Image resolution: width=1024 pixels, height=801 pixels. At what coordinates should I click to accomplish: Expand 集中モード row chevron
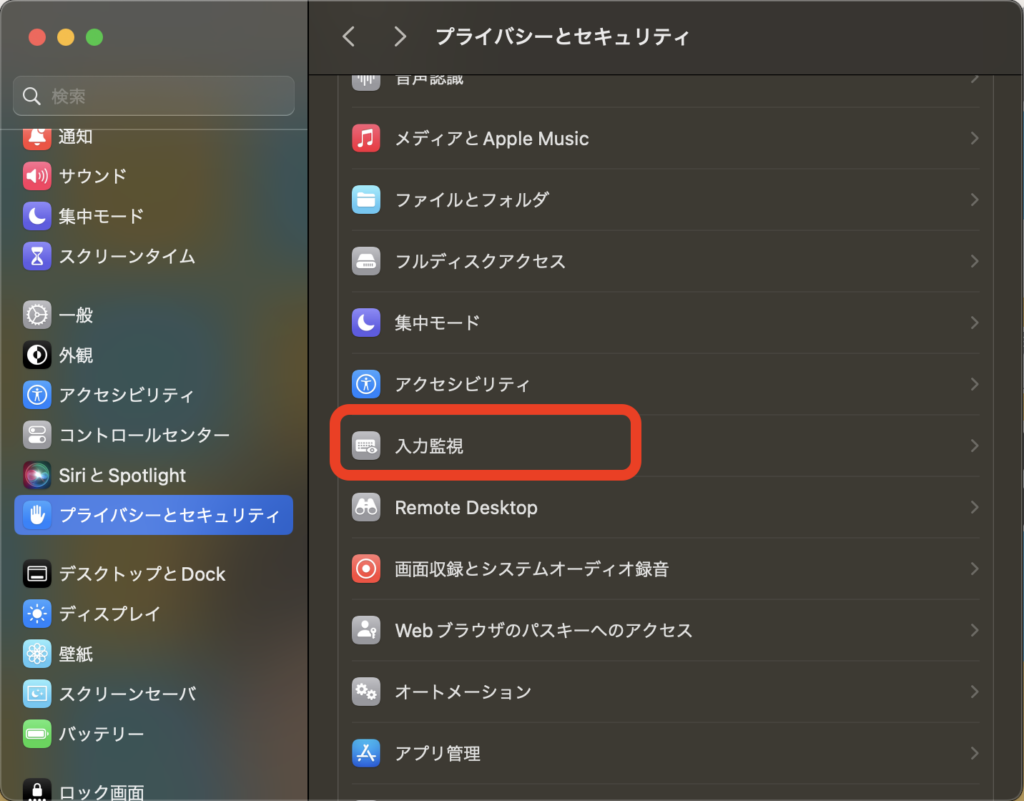(974, 322)
